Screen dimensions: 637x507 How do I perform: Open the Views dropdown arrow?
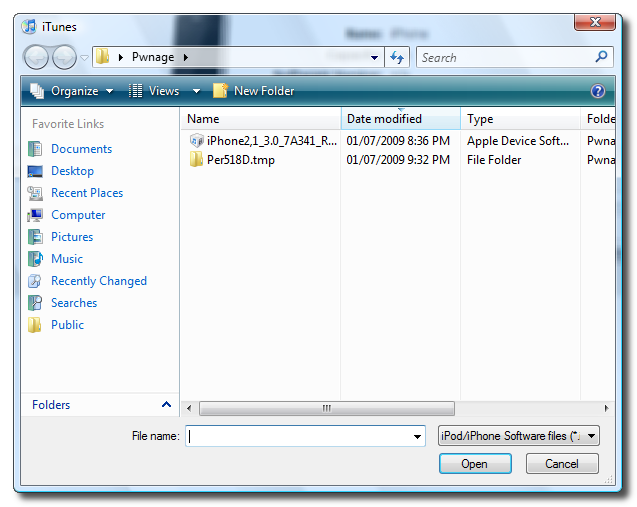(196, 91)
